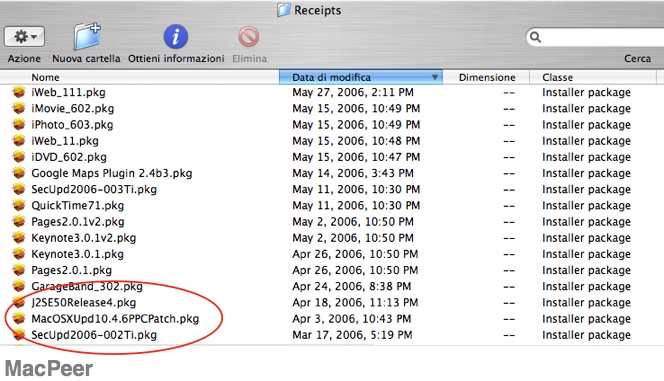Click date May 27, 2006, 2:11 PM
The height and width of the screenshot is (381, 664).
coord(353,92)
